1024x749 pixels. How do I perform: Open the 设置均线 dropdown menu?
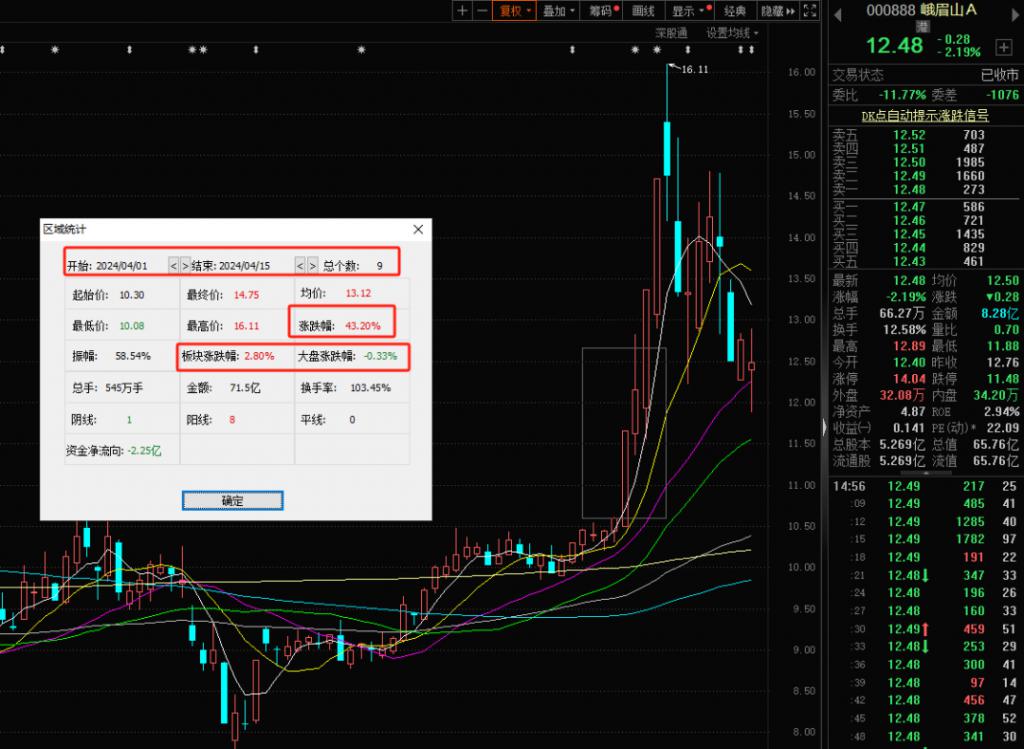click(731, 33)
